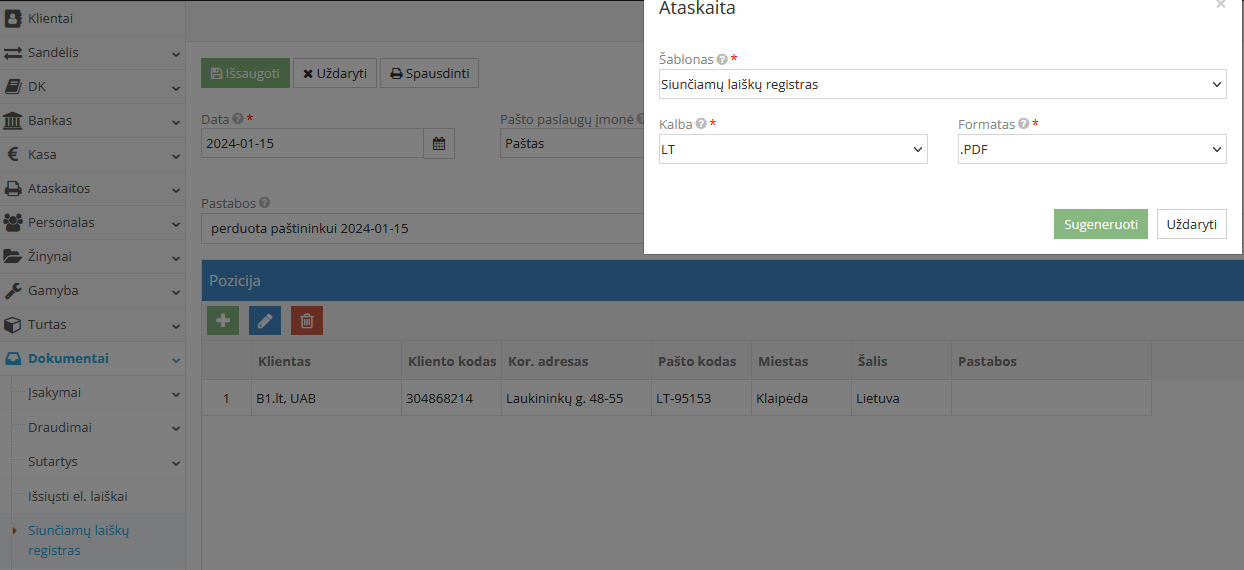1244x570 pixels.
Task: Close the Ataskaita dialog with the X
Action: pyautogui.click(x=1221, y=5)
